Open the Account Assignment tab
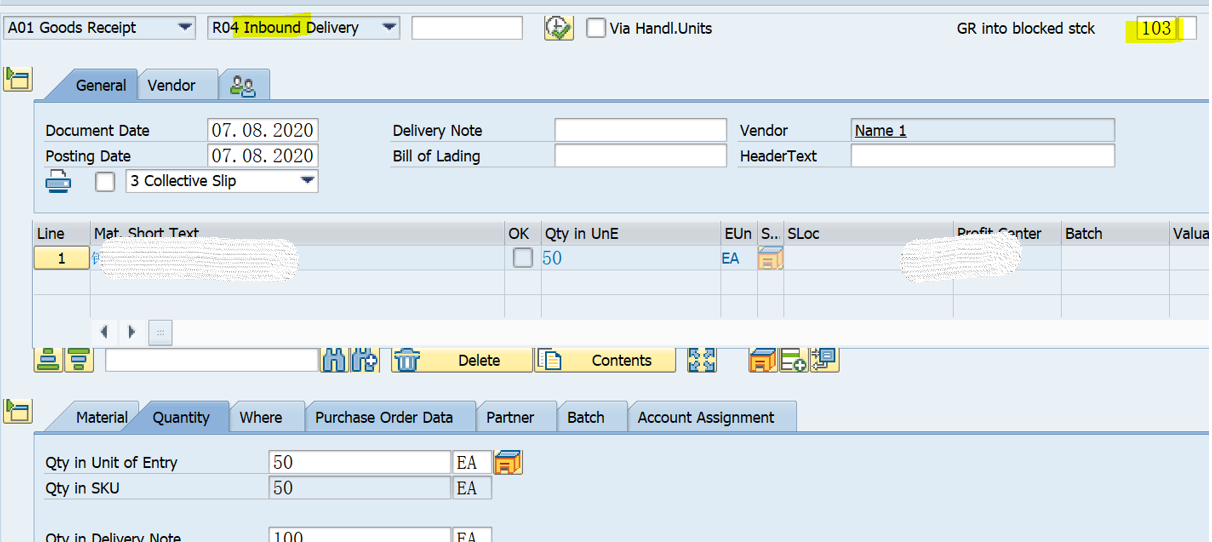The width and height of the screenshot is (1212, 542). tap(706, 417)
